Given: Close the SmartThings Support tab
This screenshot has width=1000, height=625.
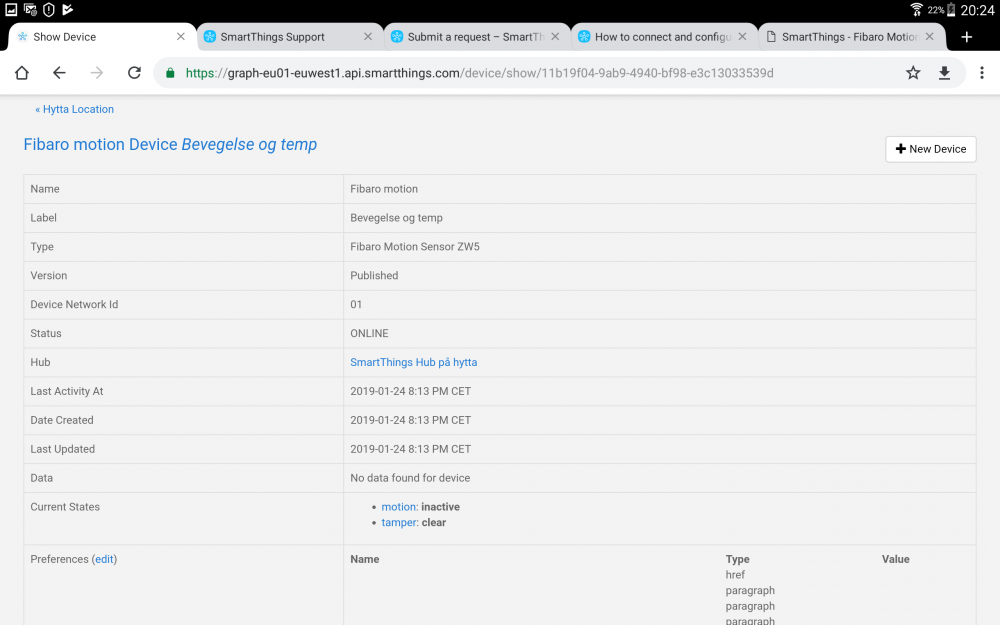Looking at the screenshot, I should [x=368, y=37].
